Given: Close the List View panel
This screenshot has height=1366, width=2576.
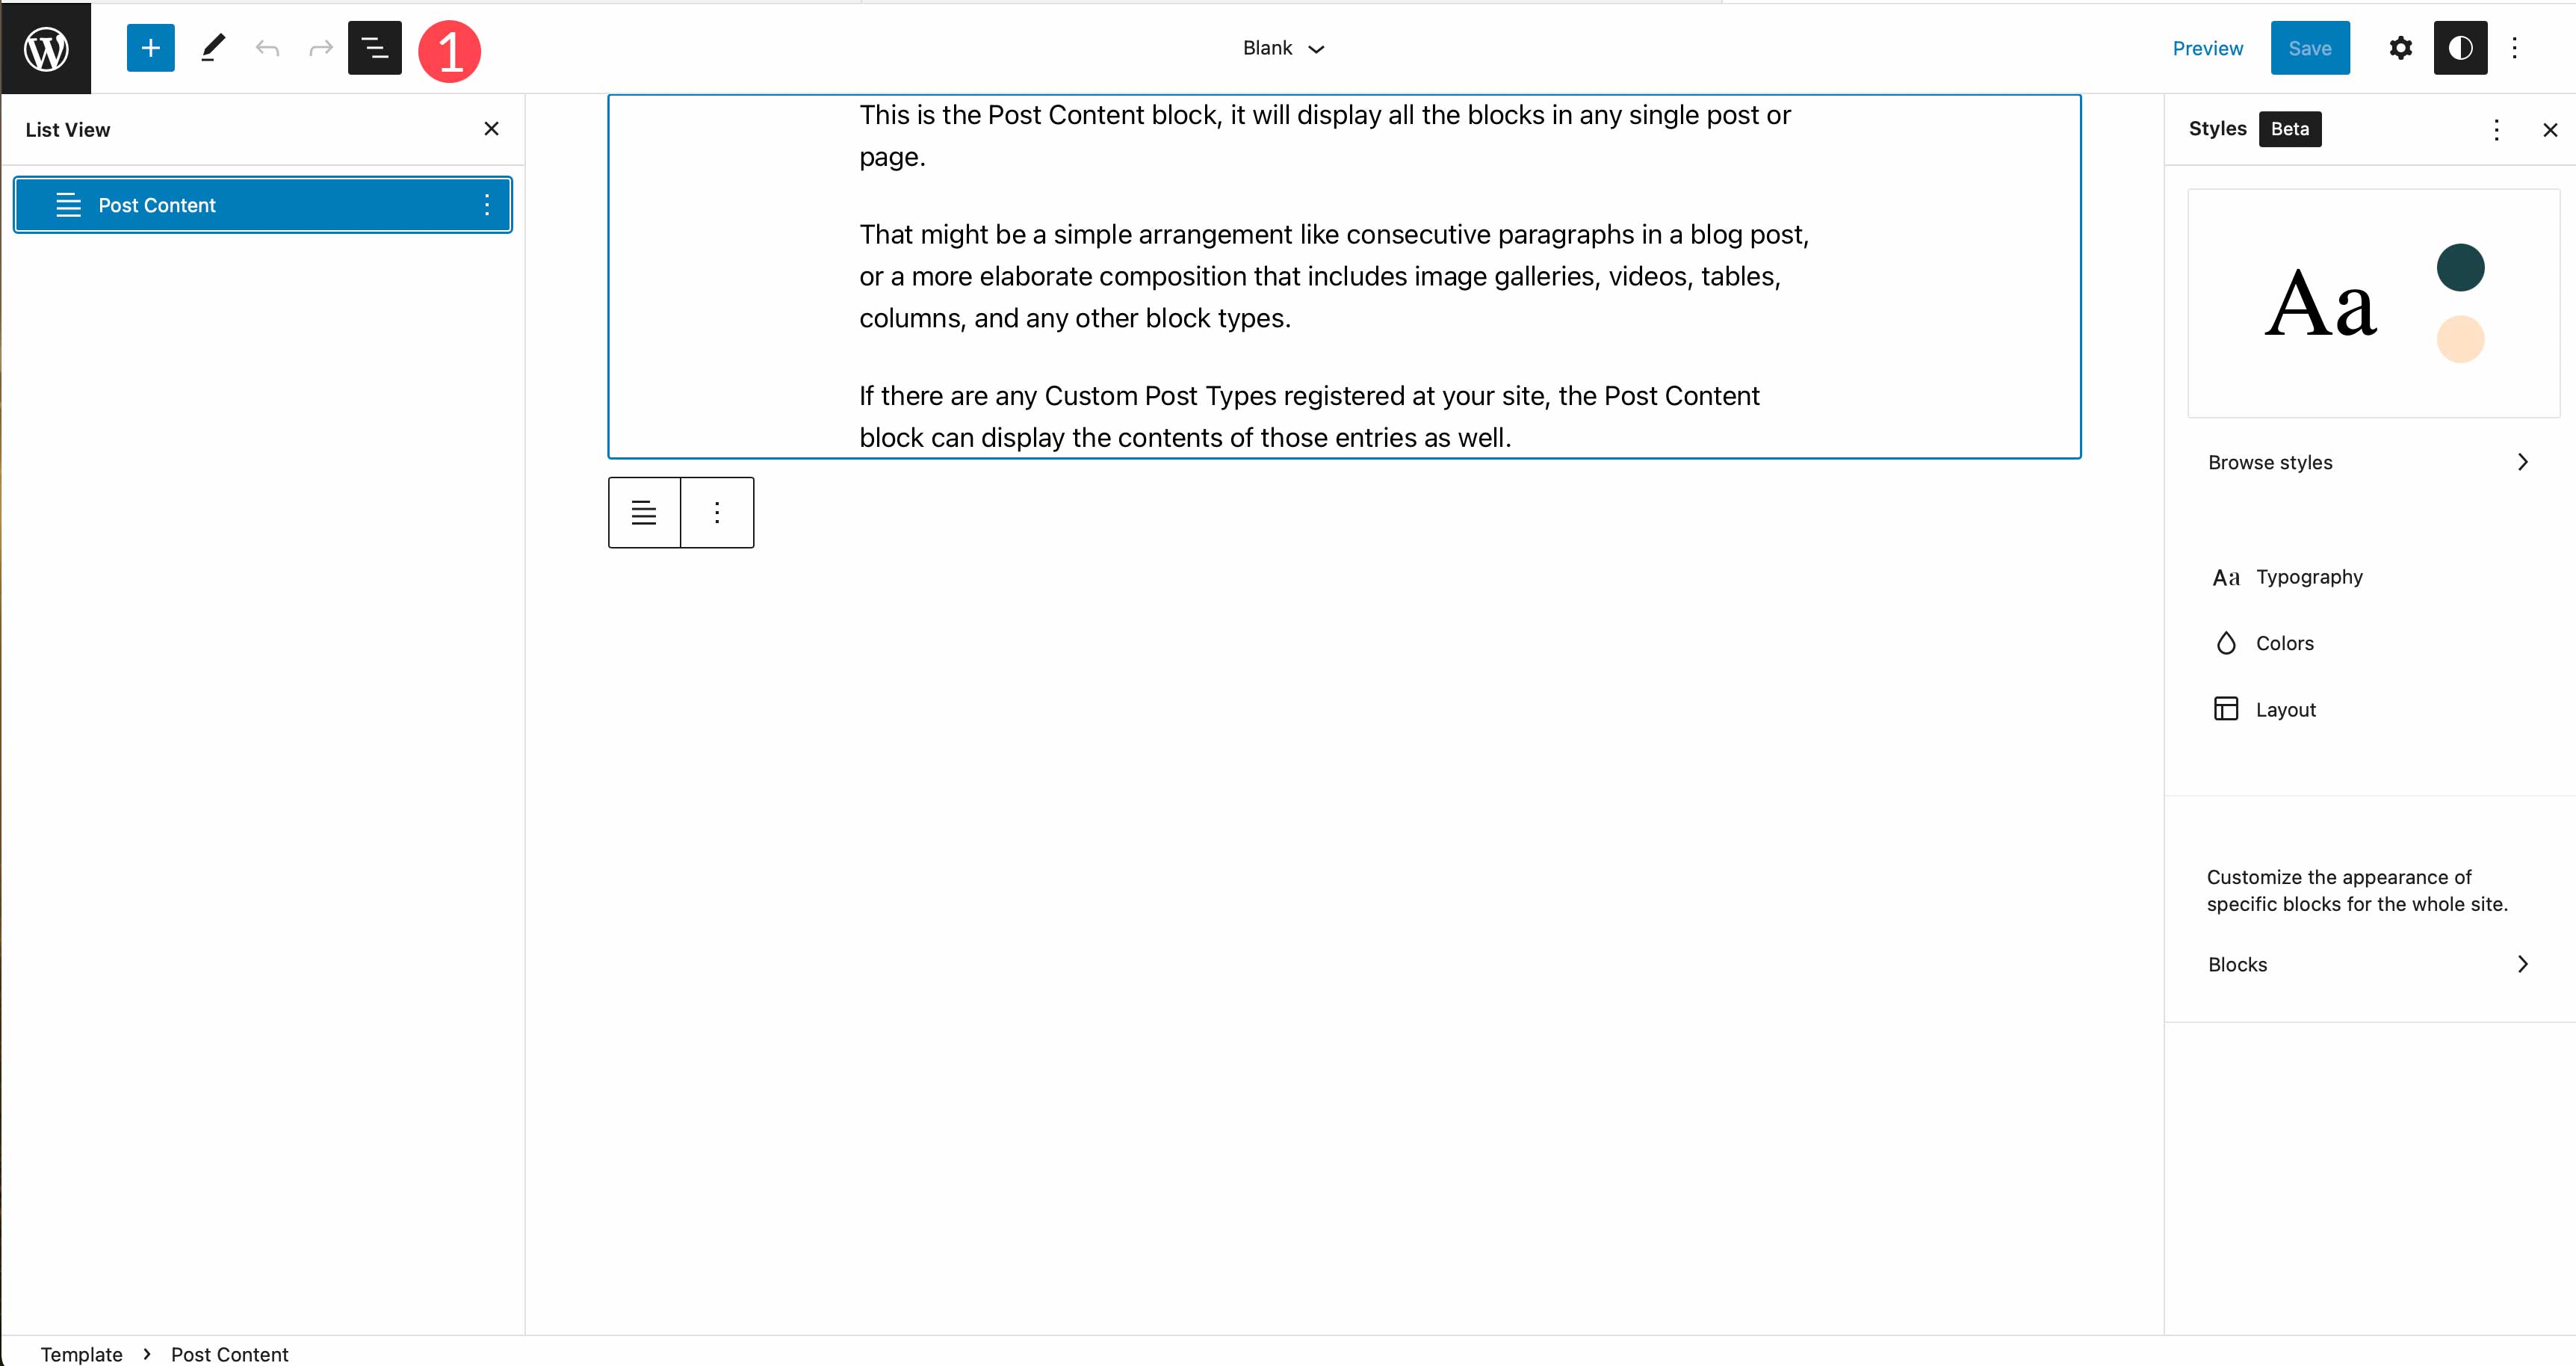Looking at the screenshot, I should [491, 128].
